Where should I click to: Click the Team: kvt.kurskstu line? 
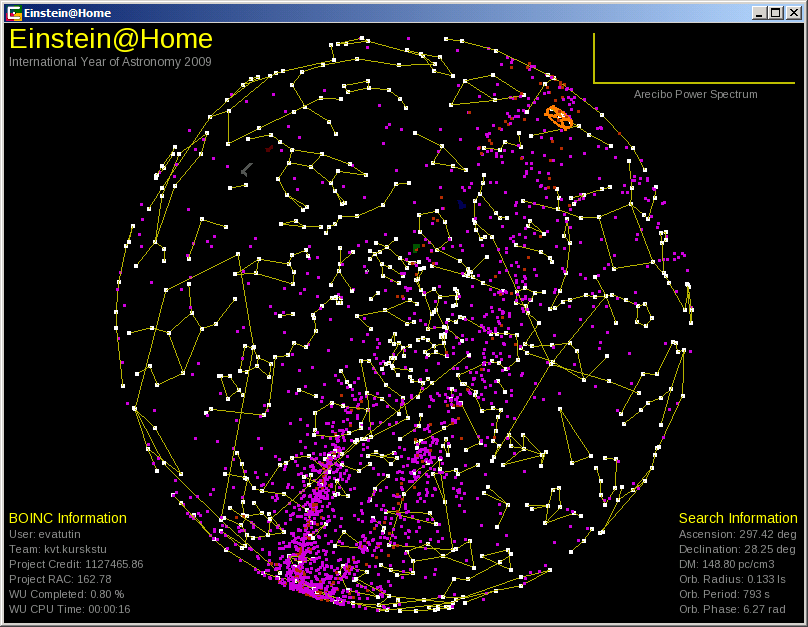click(58, 549)
